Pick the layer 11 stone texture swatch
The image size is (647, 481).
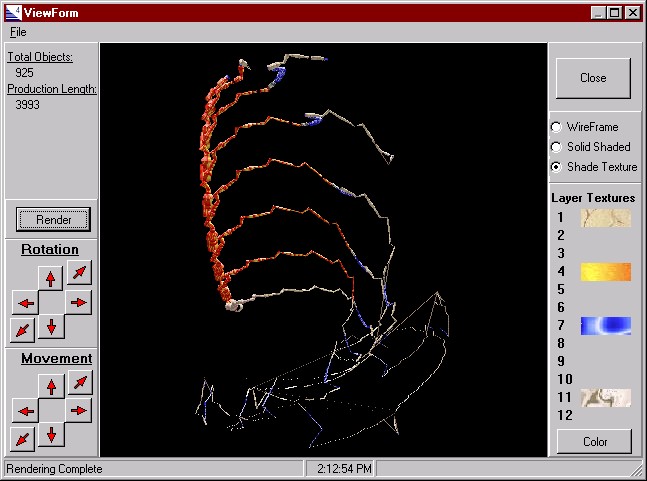(606, 398)
